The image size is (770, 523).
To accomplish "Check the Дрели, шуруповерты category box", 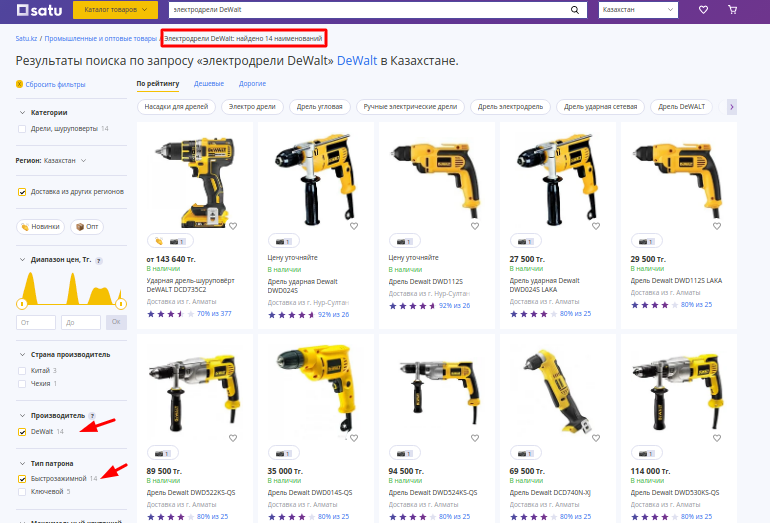I will coord(22,129).
